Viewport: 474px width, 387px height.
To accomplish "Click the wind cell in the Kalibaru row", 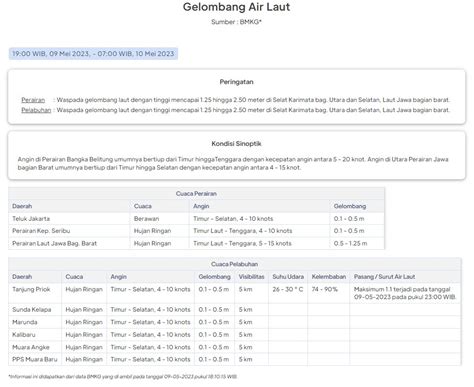I will click(x=150, y=335).
